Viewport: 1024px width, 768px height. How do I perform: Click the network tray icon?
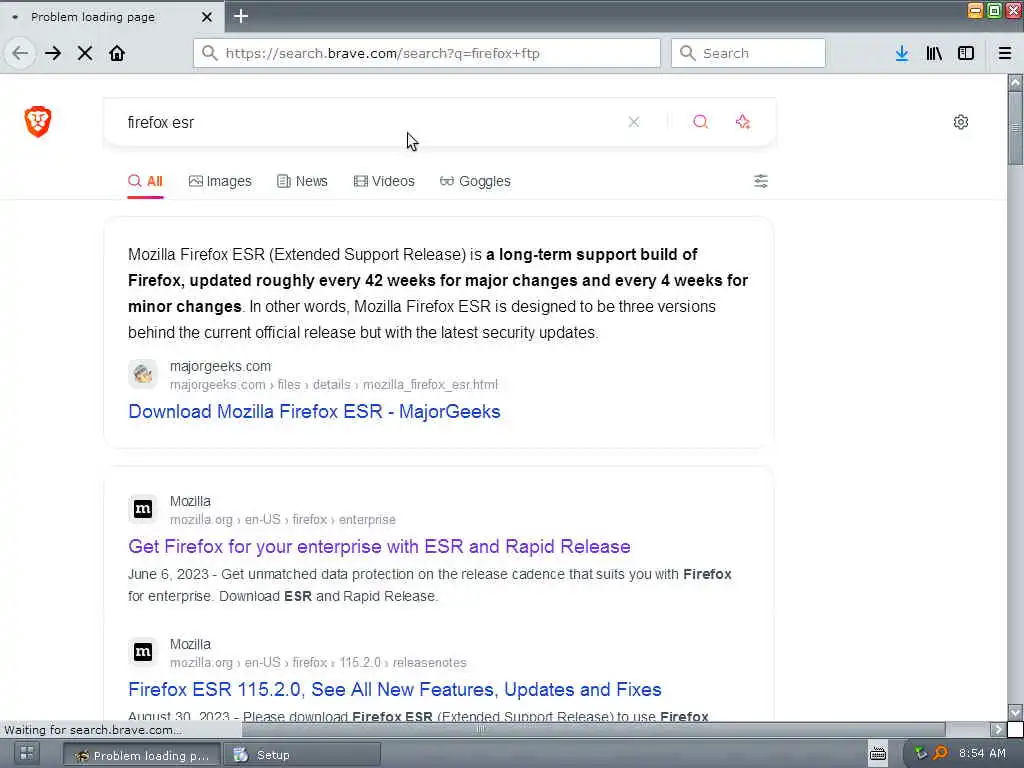click(921, 754)
